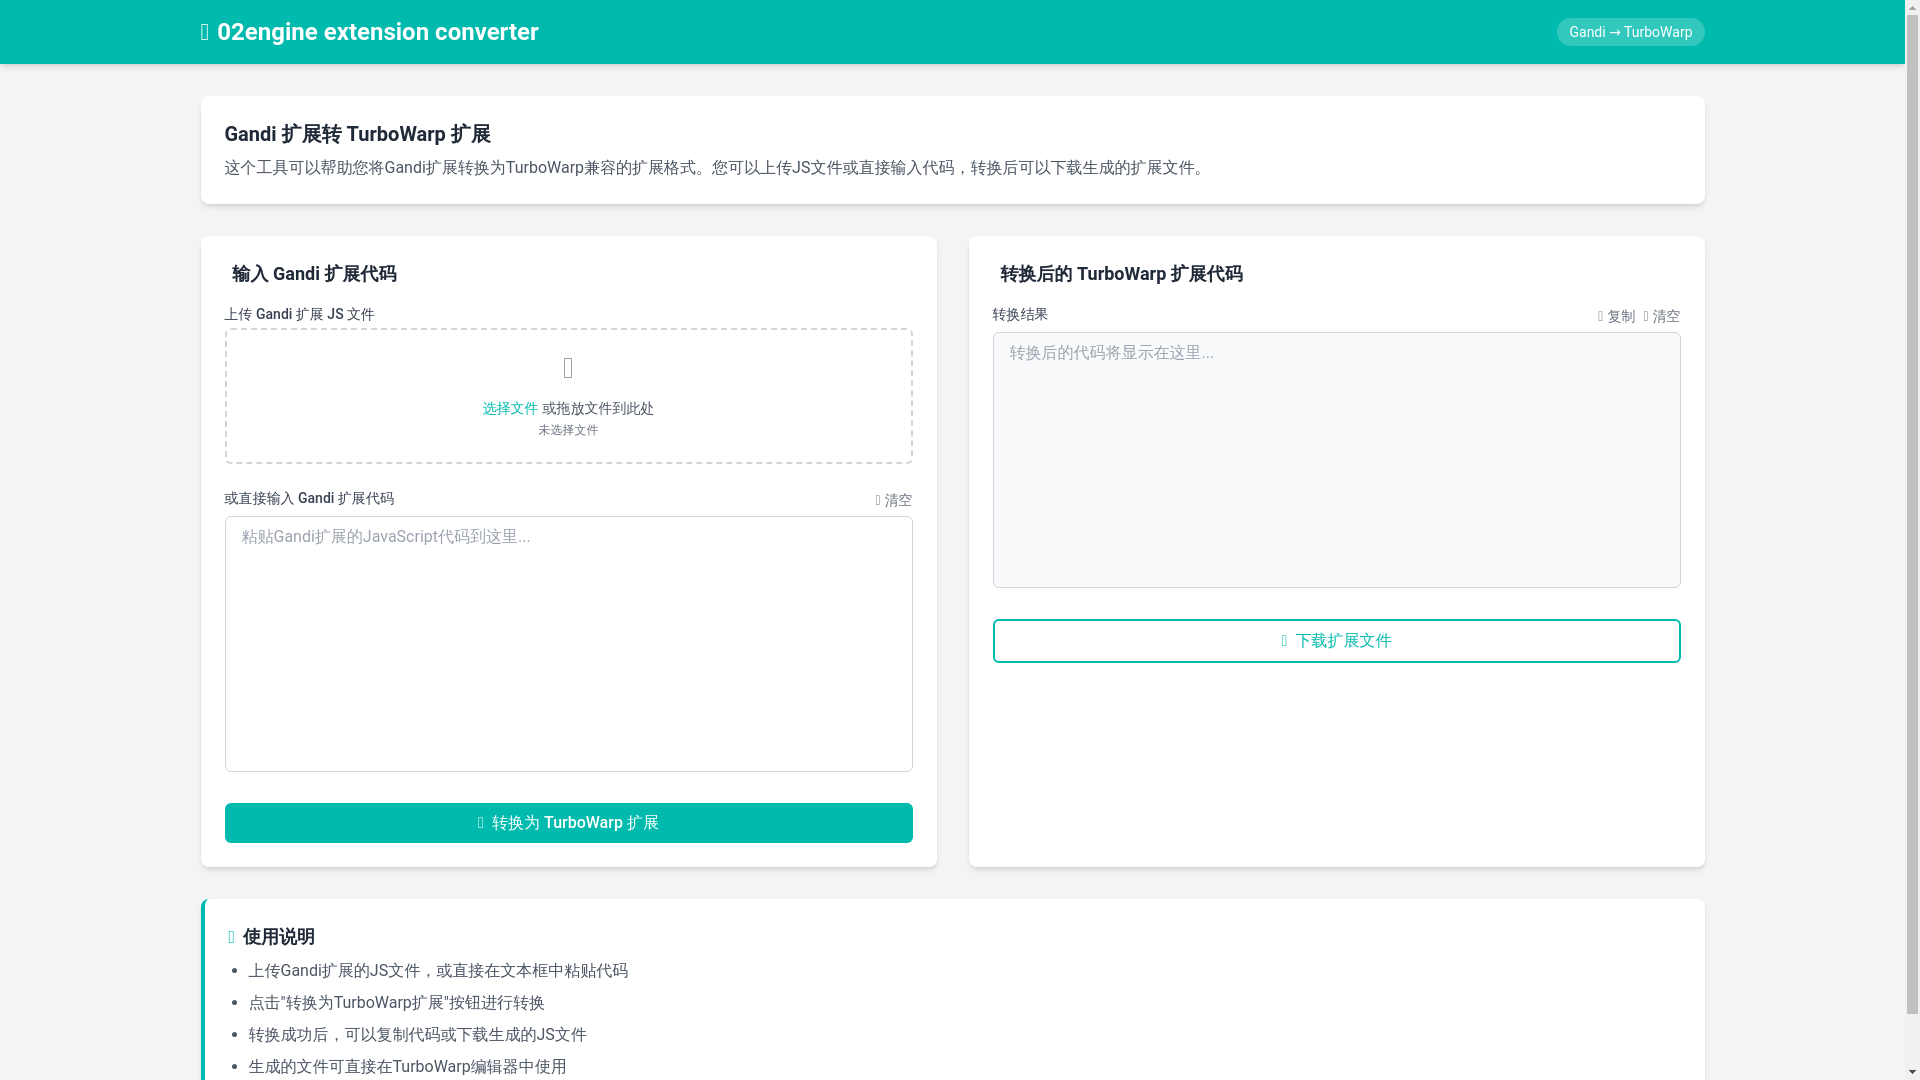1920x1080 pixels.
Task: Click the upload icon in the drop zone
Action: pyautogui.click(x=568, y=368)
